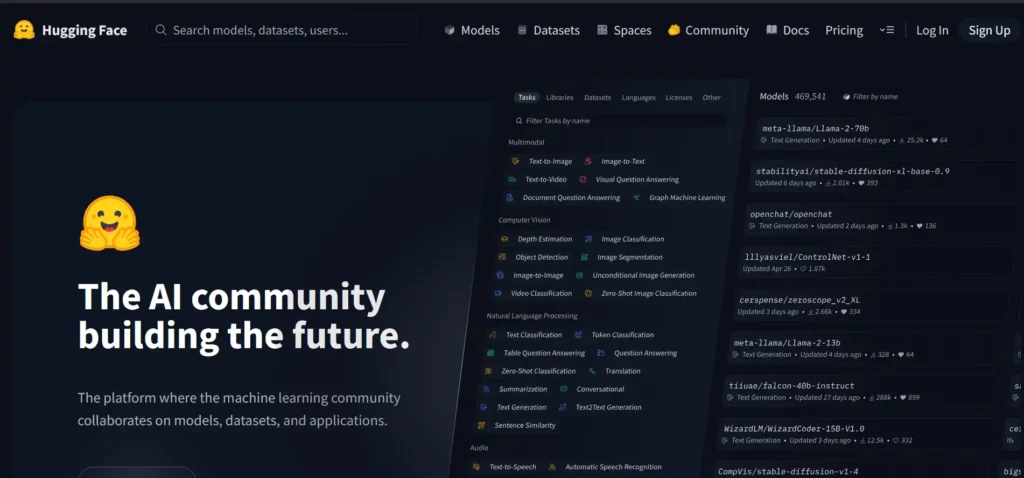Screen dimensions: 1024x478
Task: Click the Hugging Face brand name
Action: pyautogui.click(x=85, y=30)
